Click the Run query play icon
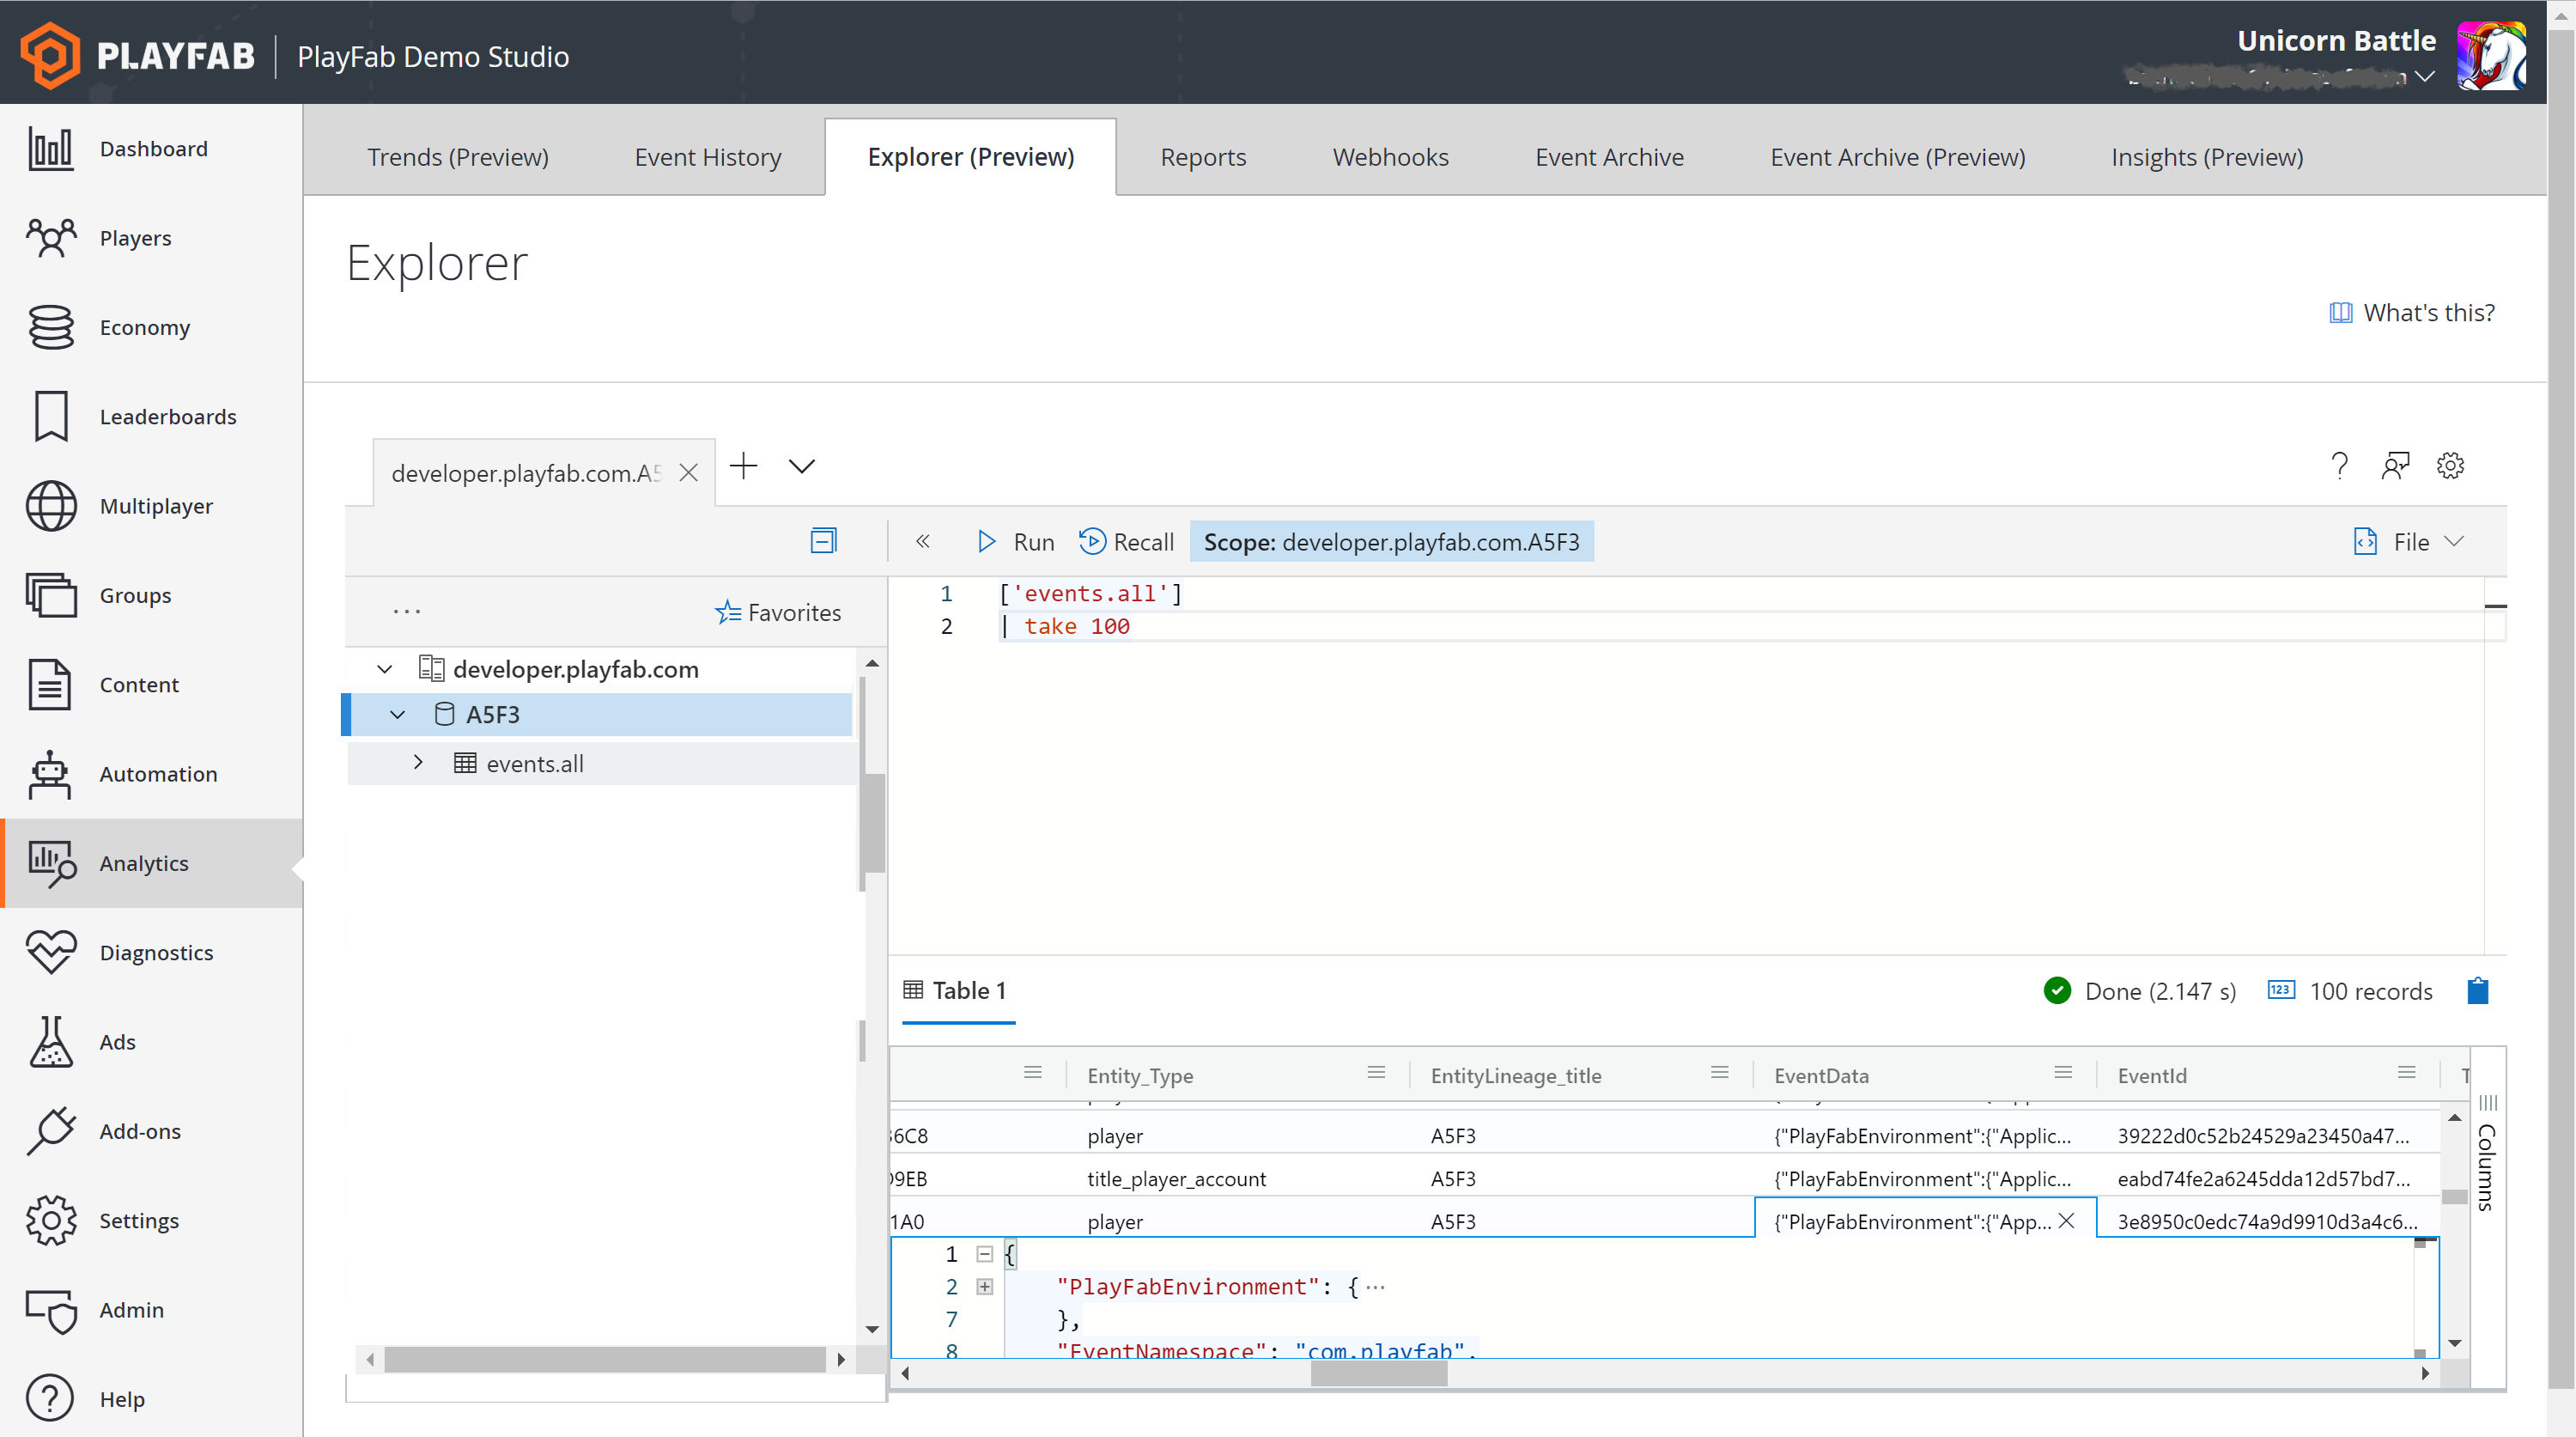2576x1437 pixels. [986, 542]
